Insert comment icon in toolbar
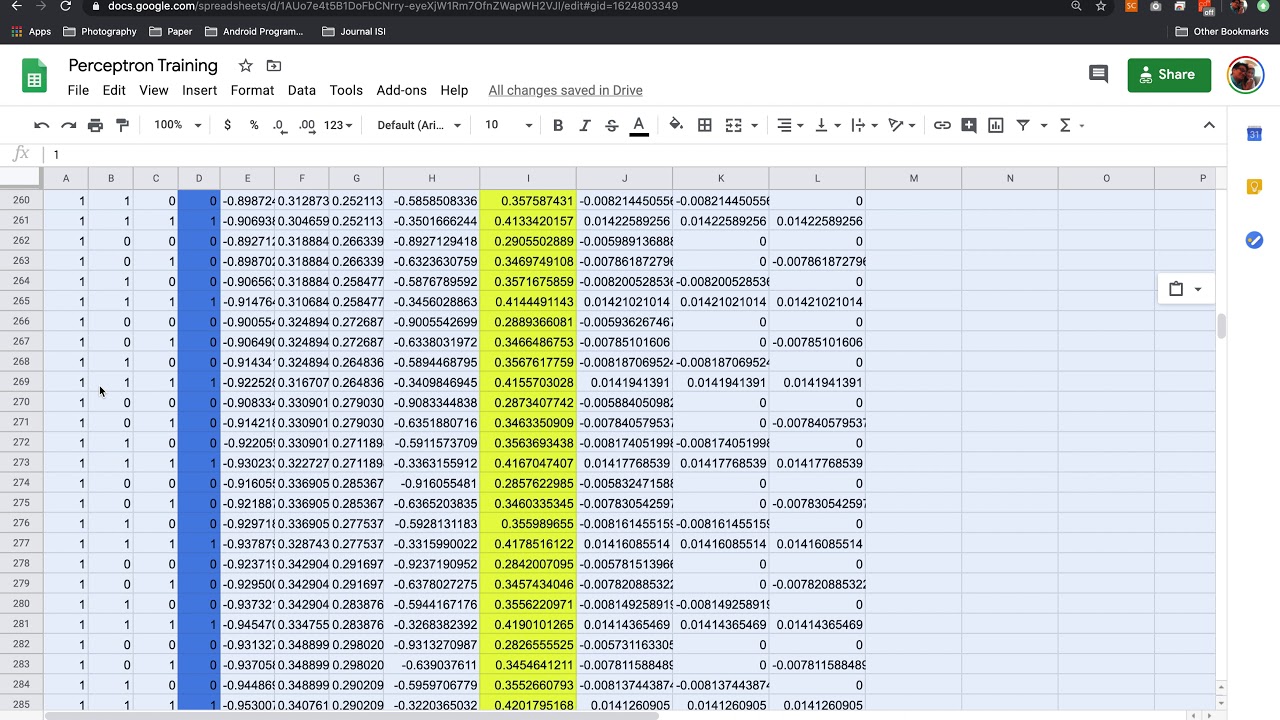The image size is (1280, 720). click(969, 125)
